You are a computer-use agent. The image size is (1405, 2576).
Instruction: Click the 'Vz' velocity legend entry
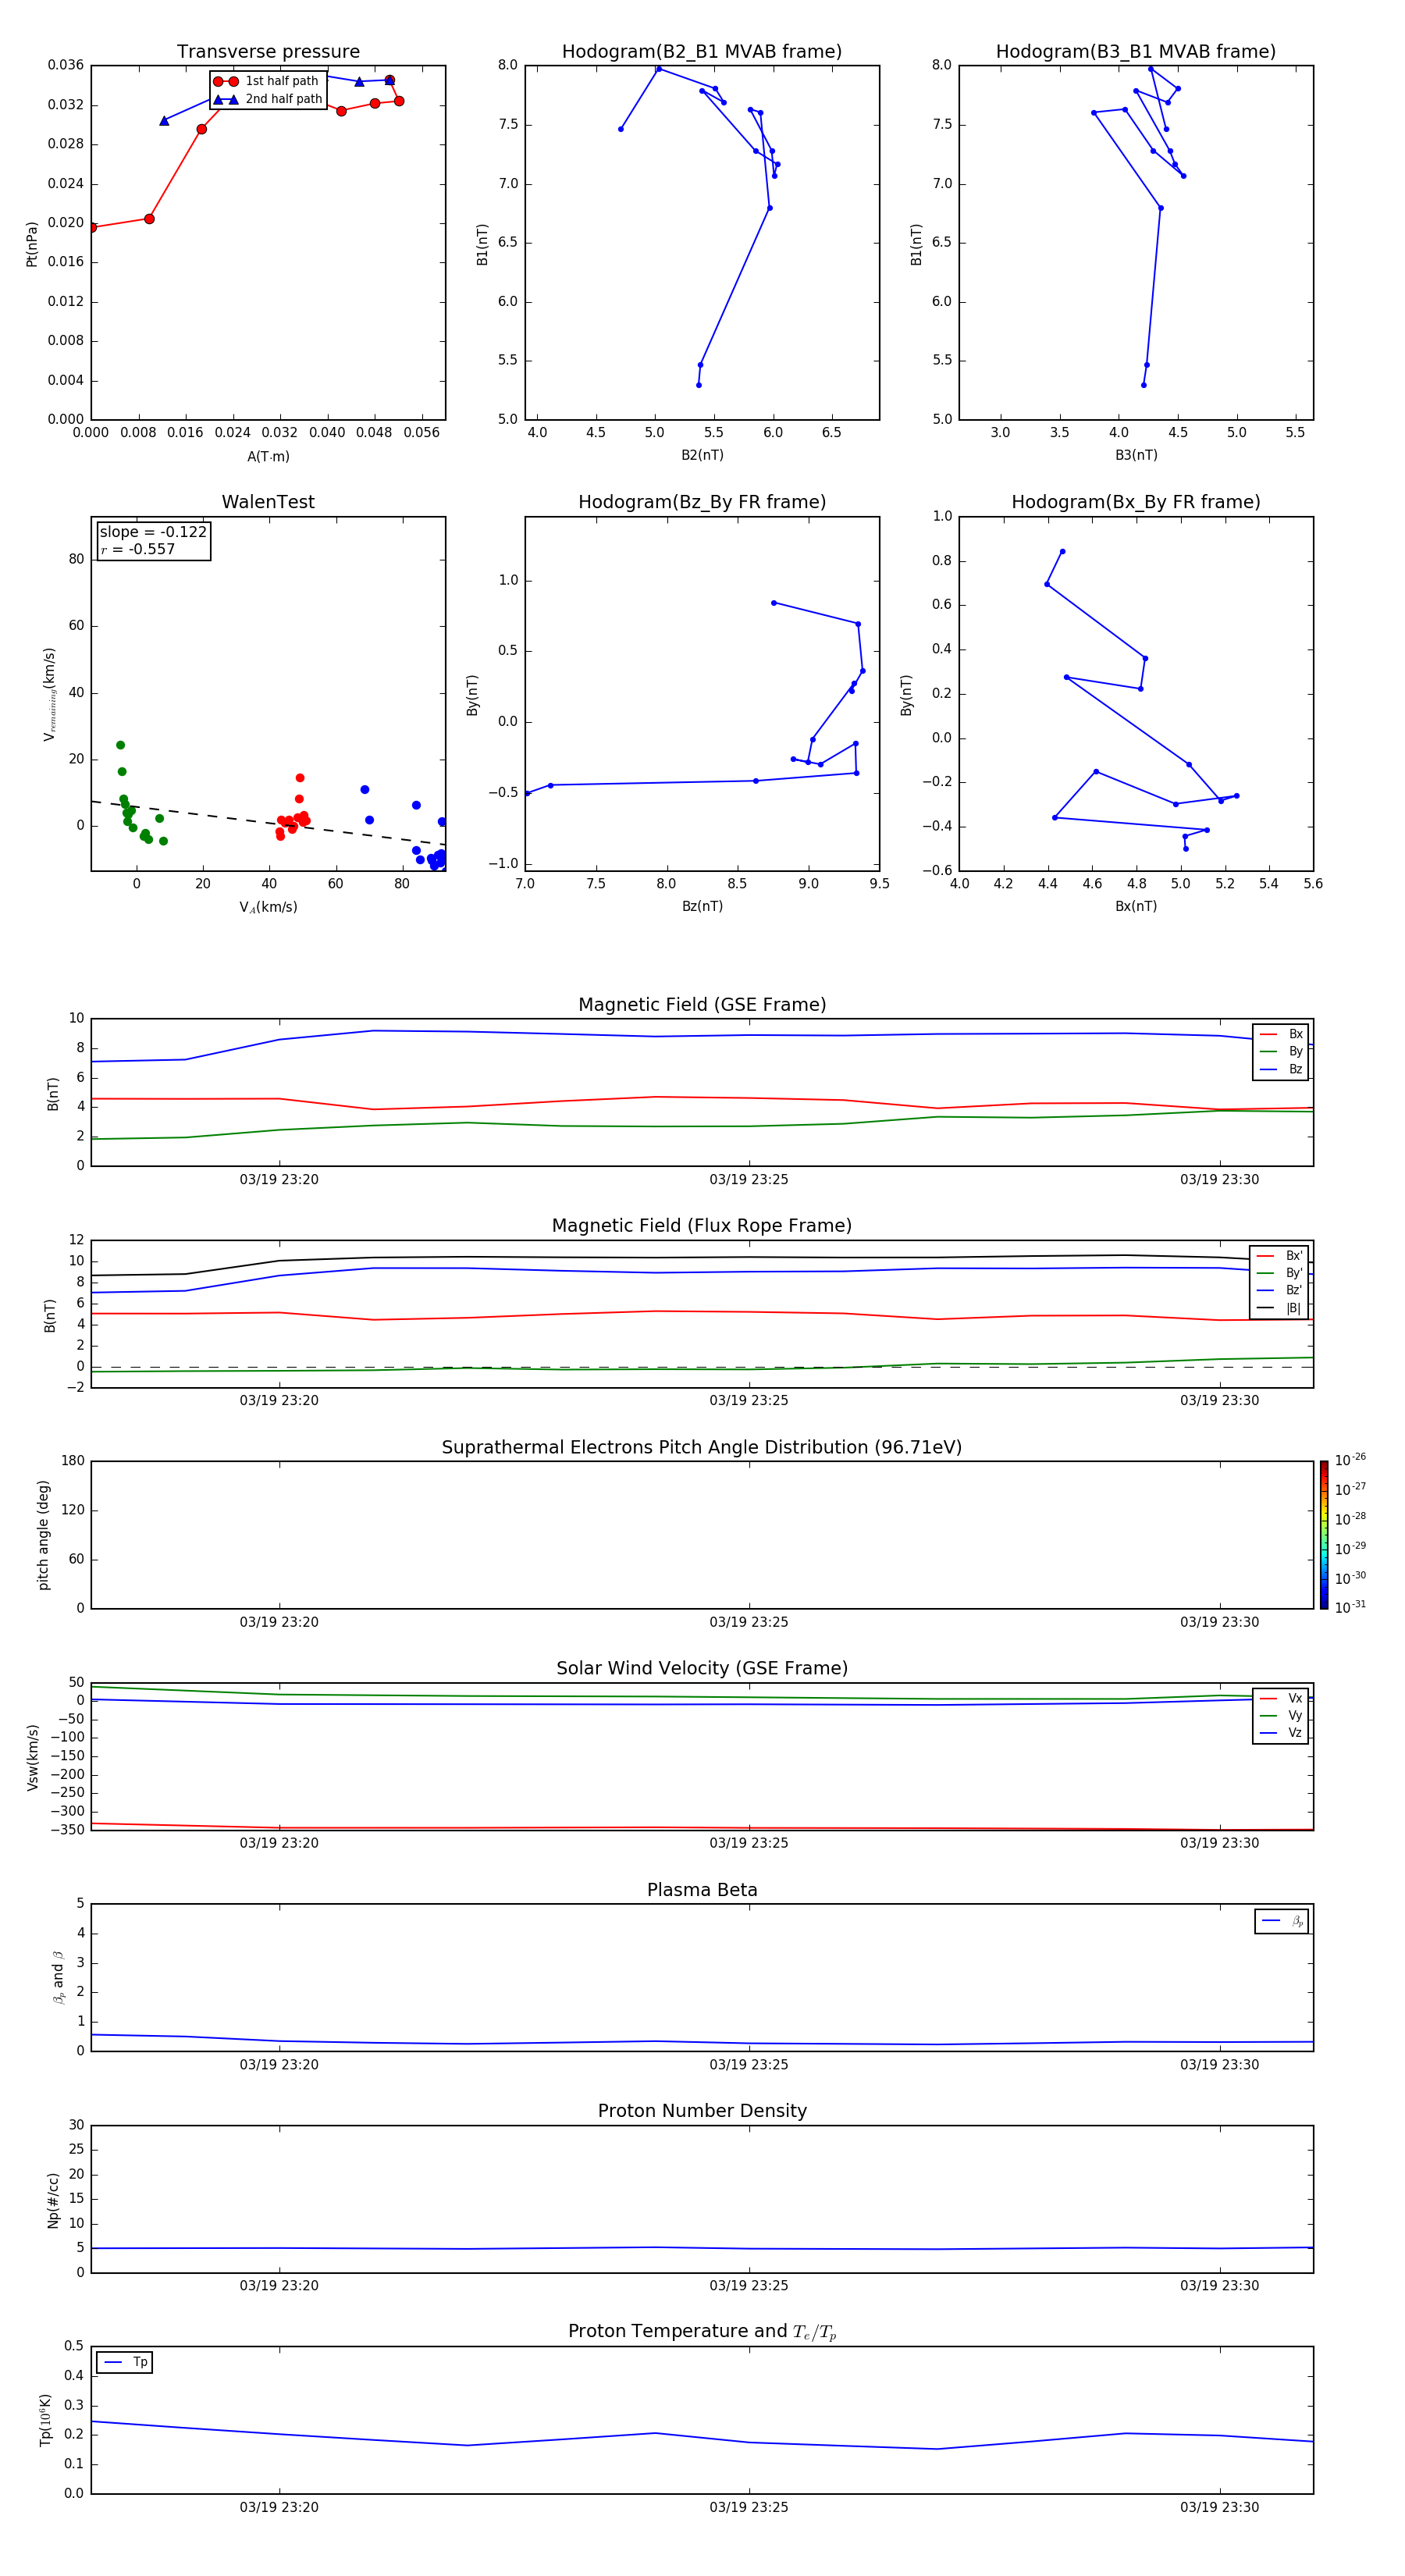click(x=1281, y=1733)
